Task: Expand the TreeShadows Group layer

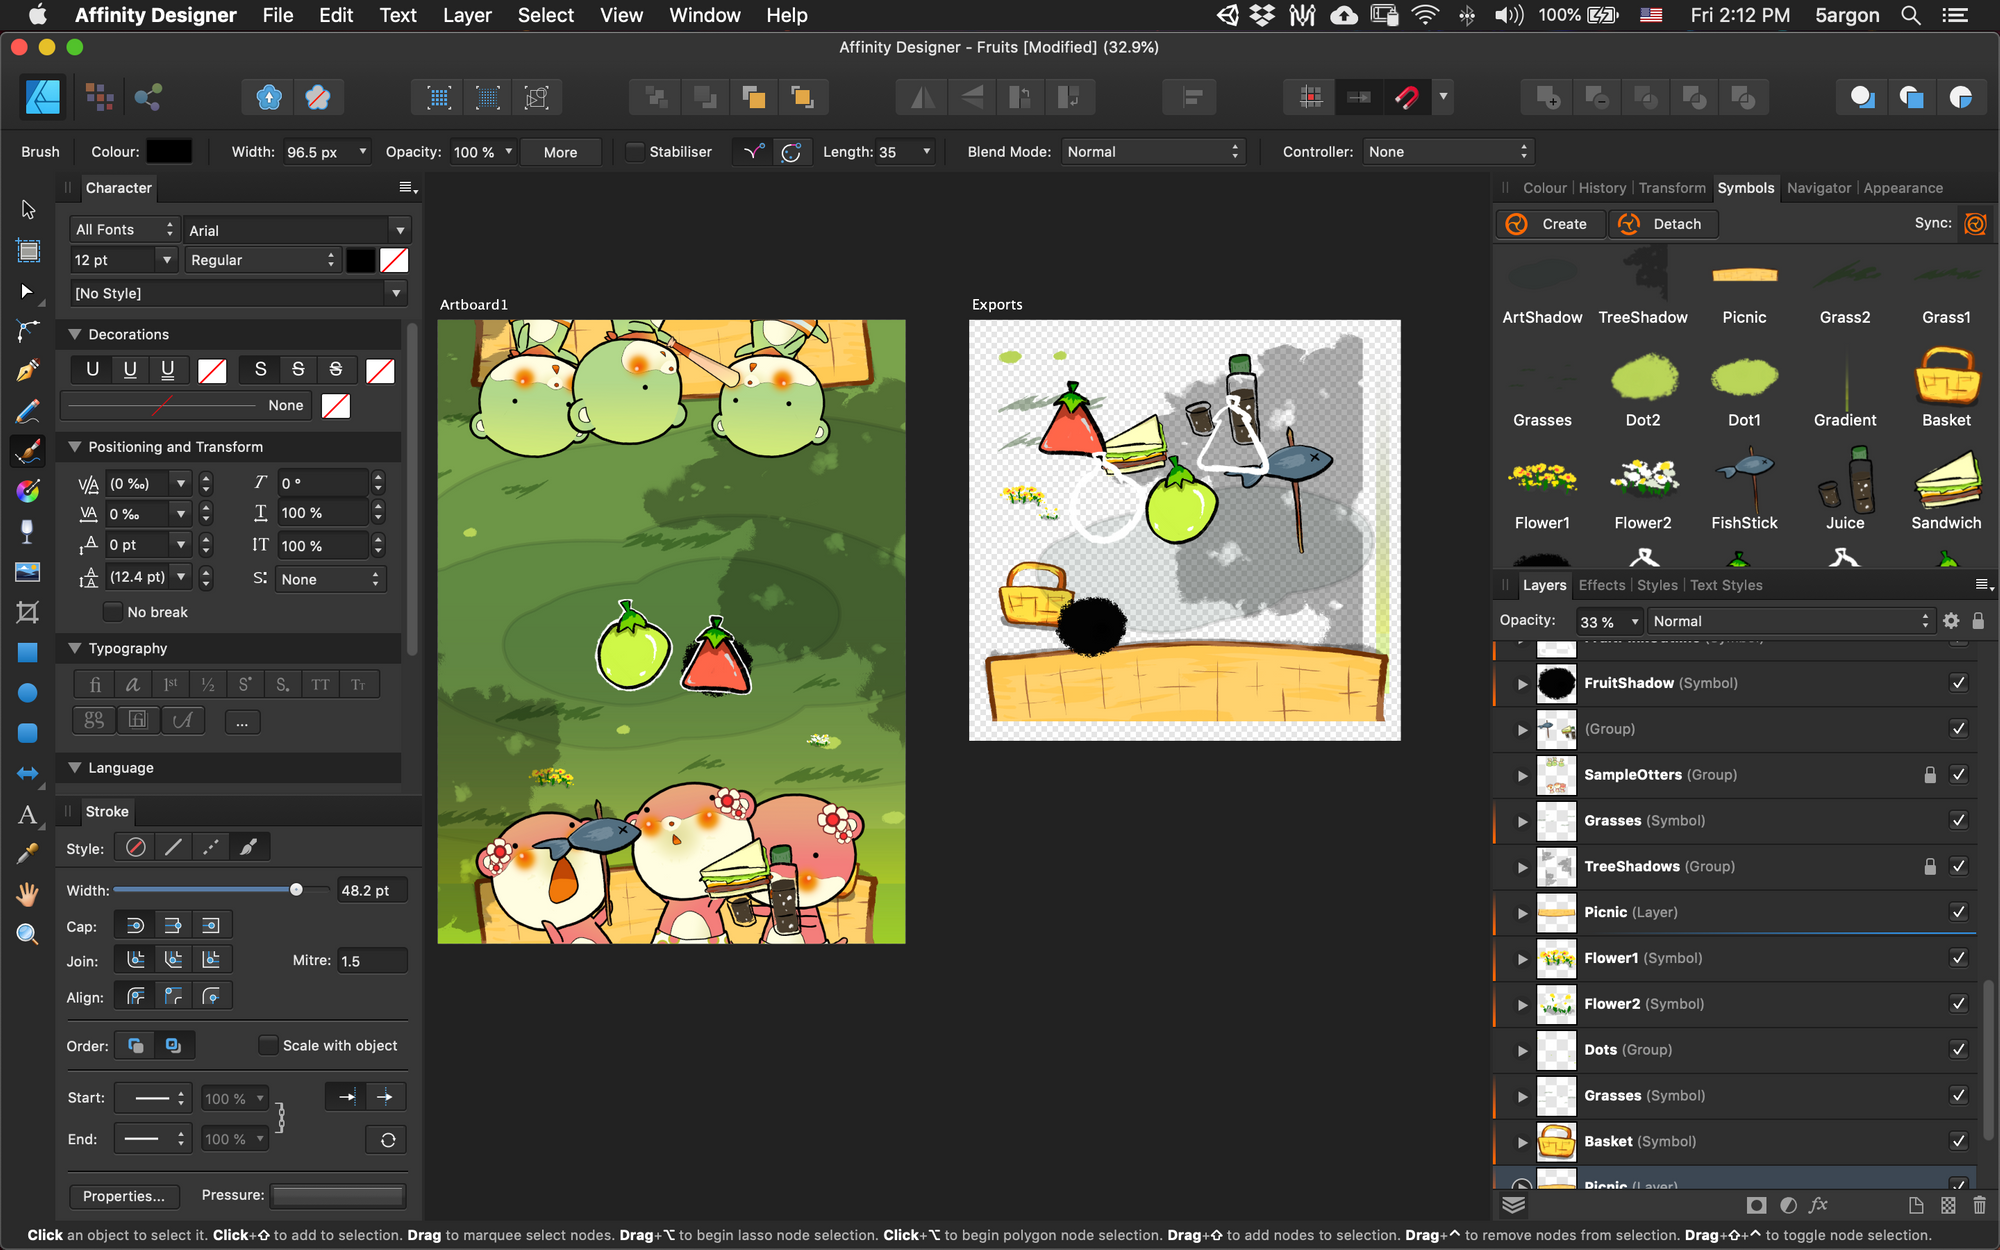Action: (1522, 865)
